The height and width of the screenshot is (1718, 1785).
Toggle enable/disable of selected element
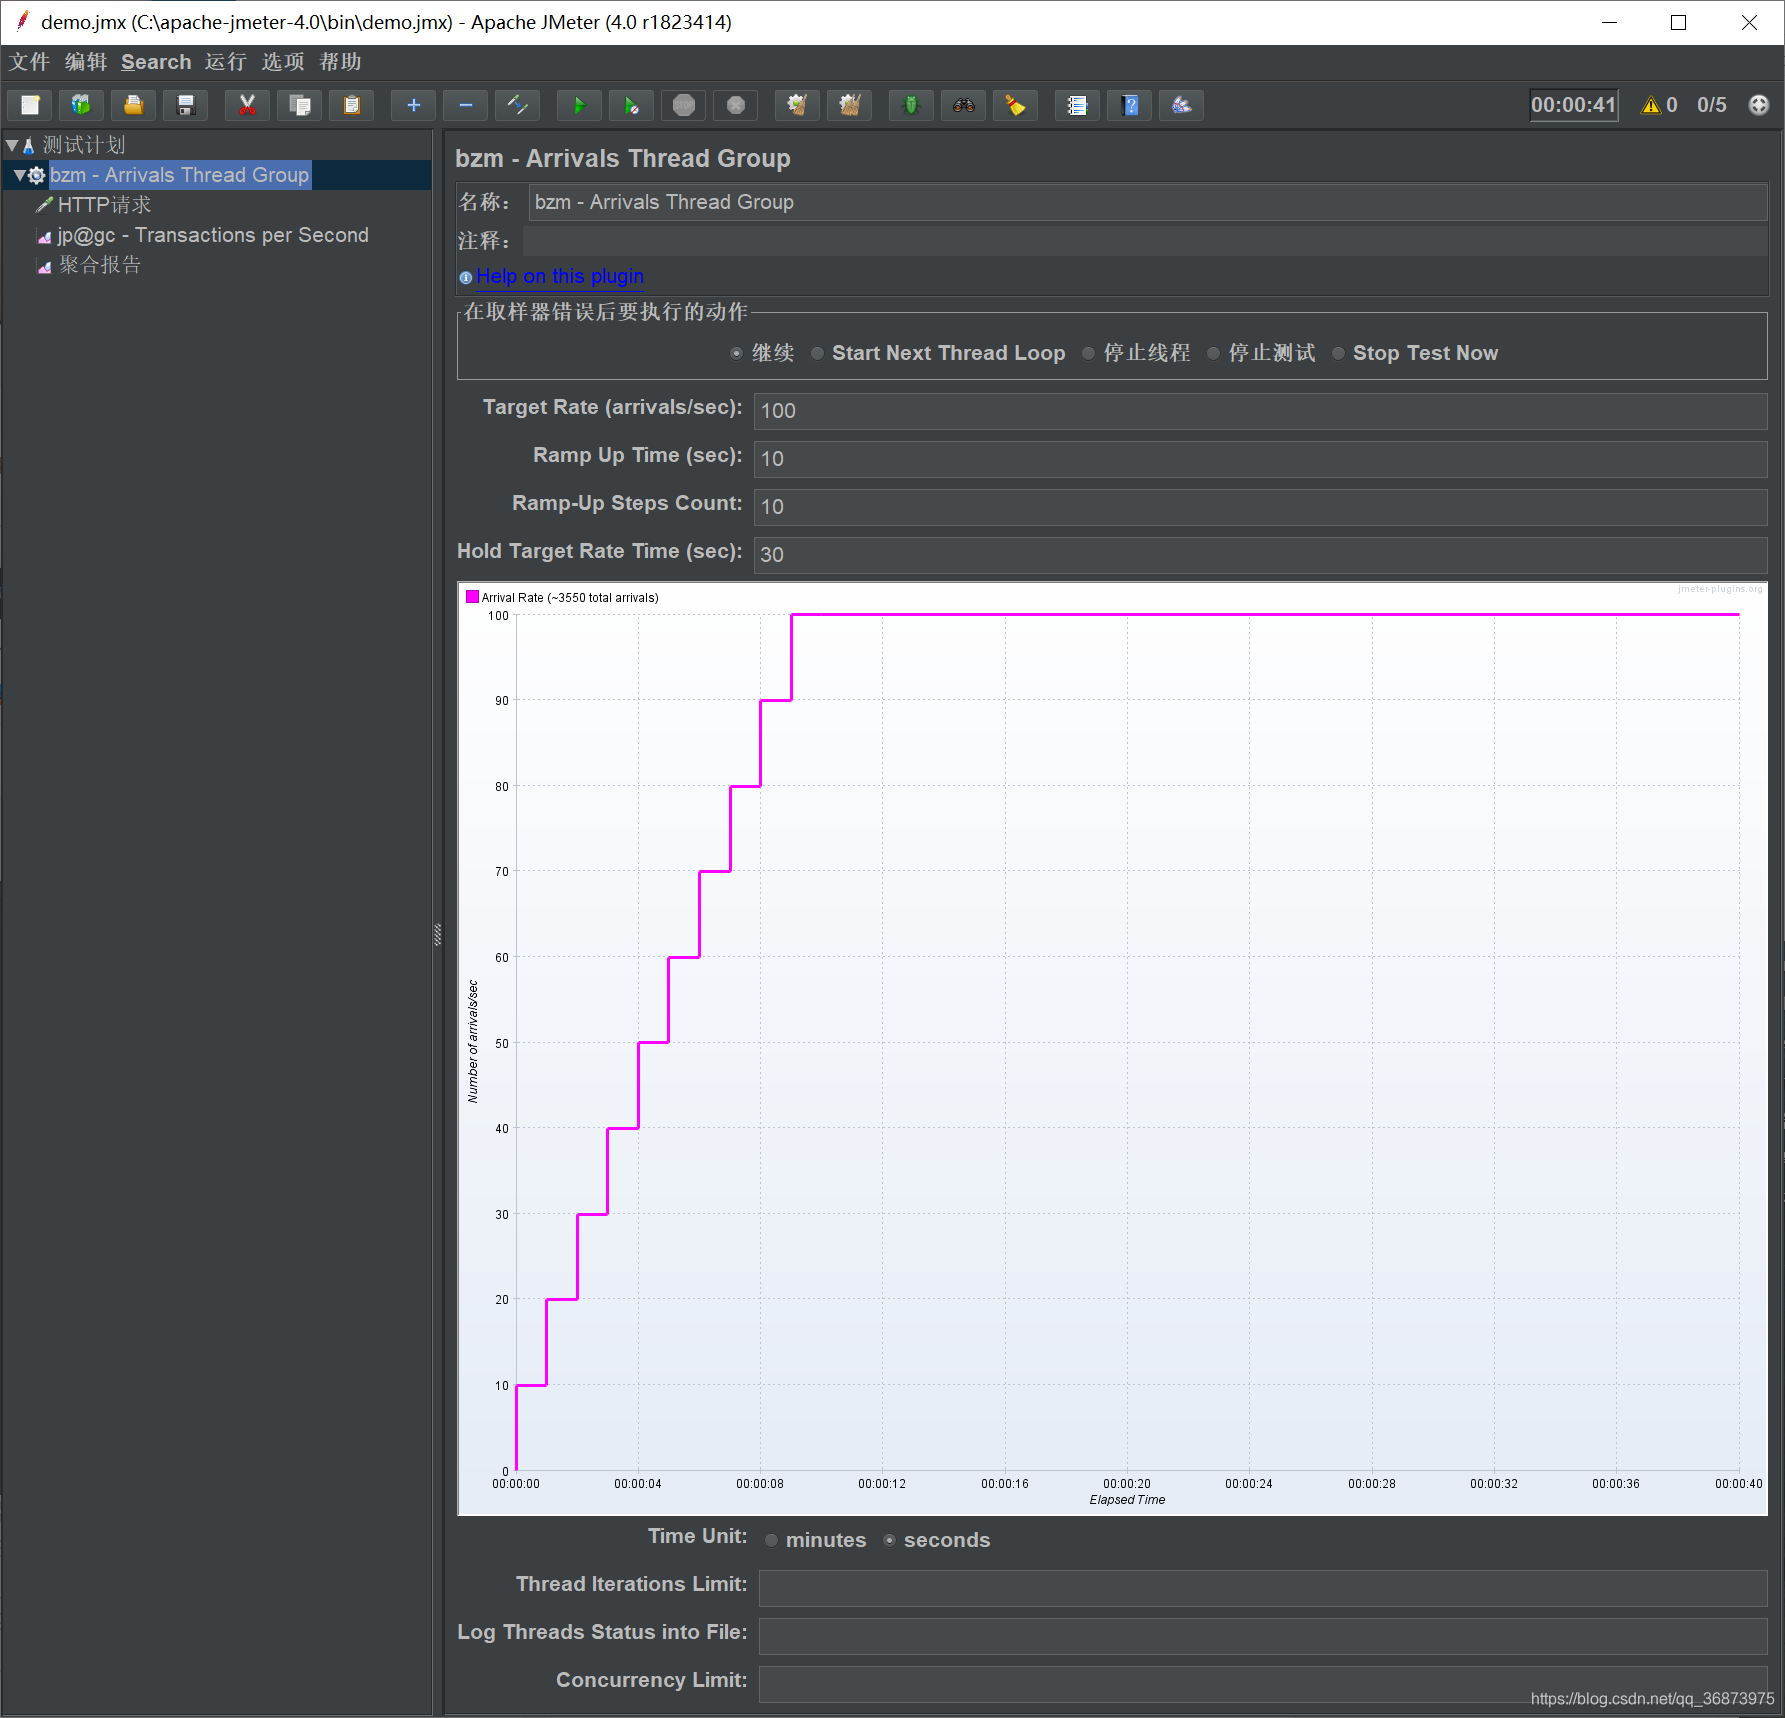click(518, 105)
